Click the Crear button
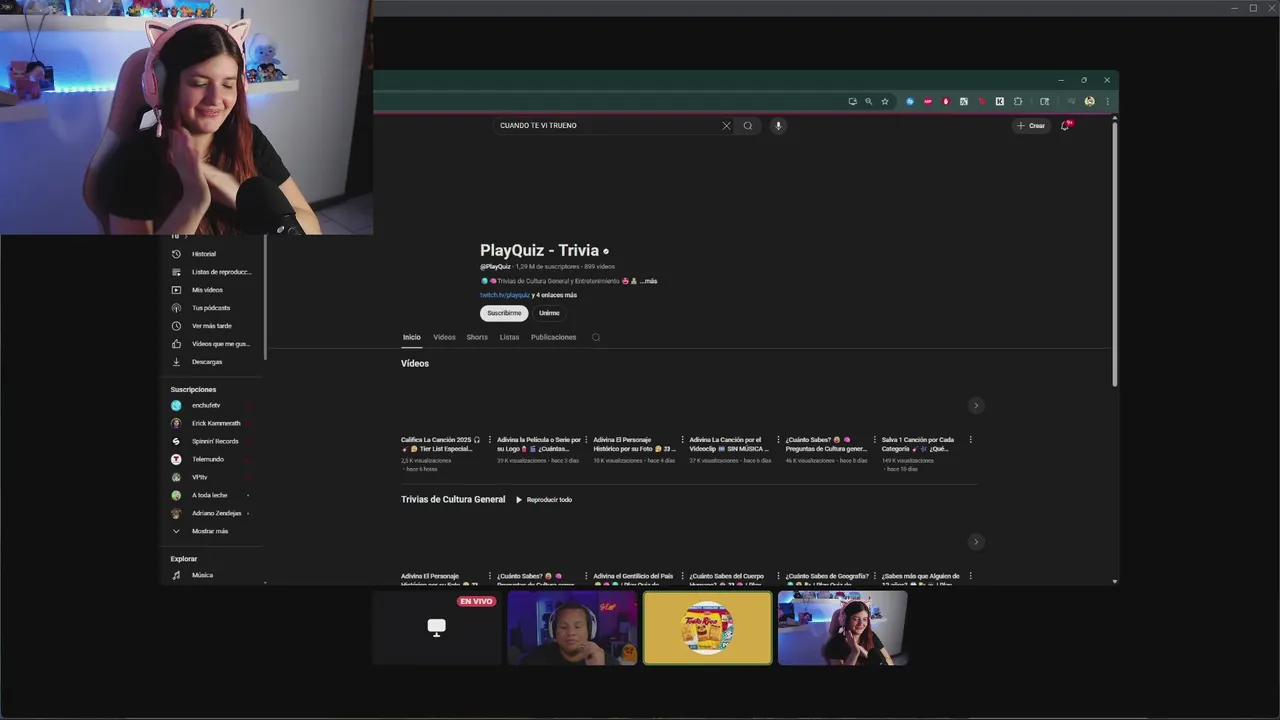The height and width of the screenshot is (720, 1280). pos(1031,126)
